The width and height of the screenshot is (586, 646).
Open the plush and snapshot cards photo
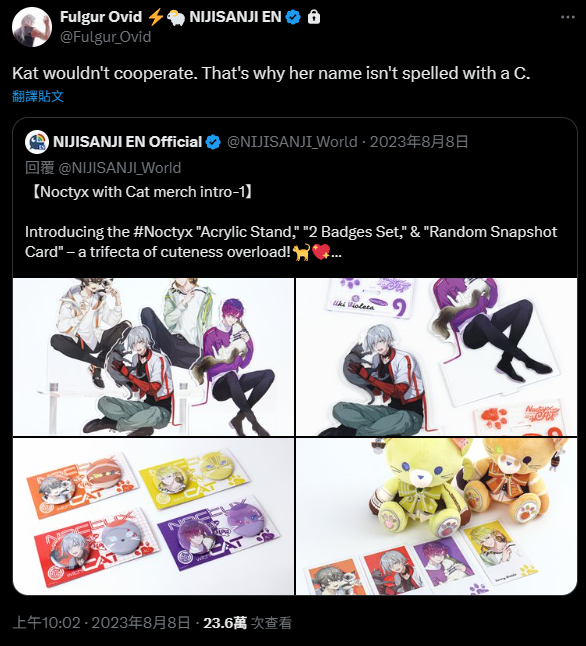point(436,516)
